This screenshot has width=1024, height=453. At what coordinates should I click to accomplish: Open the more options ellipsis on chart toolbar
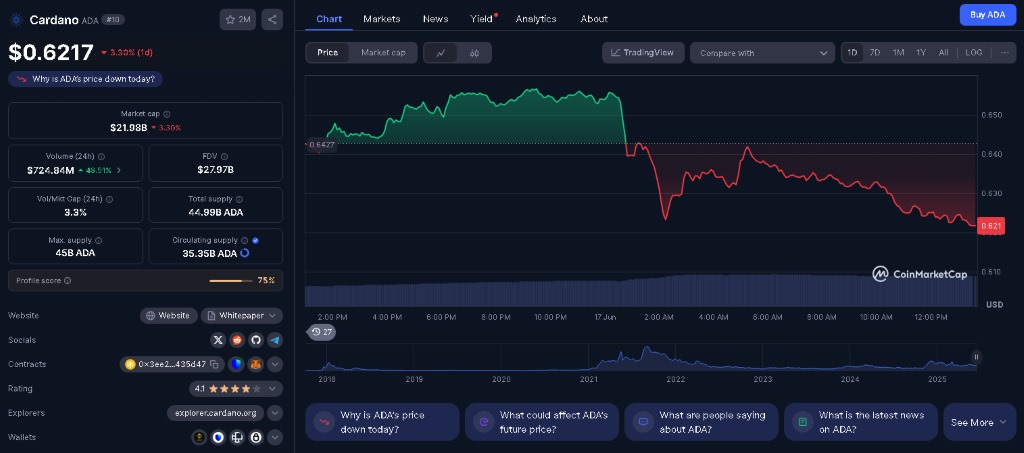click(1004, 52)
